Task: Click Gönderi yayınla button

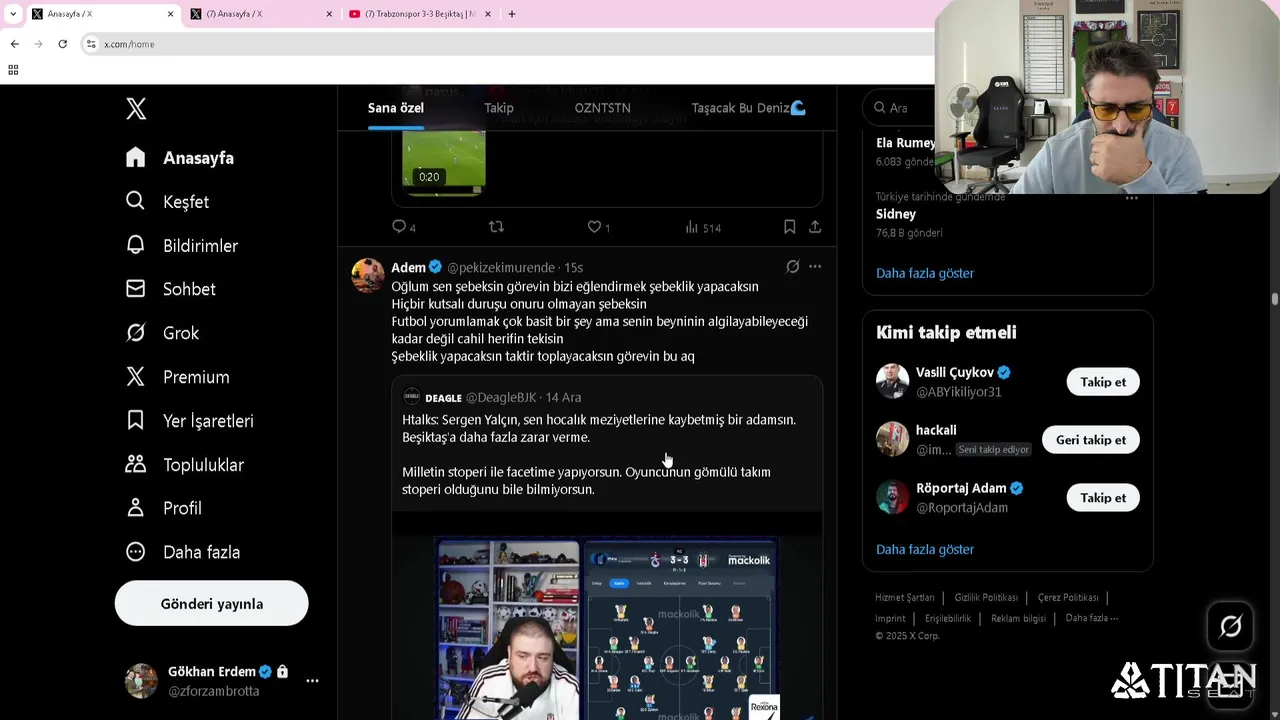Action: [211, 604]
